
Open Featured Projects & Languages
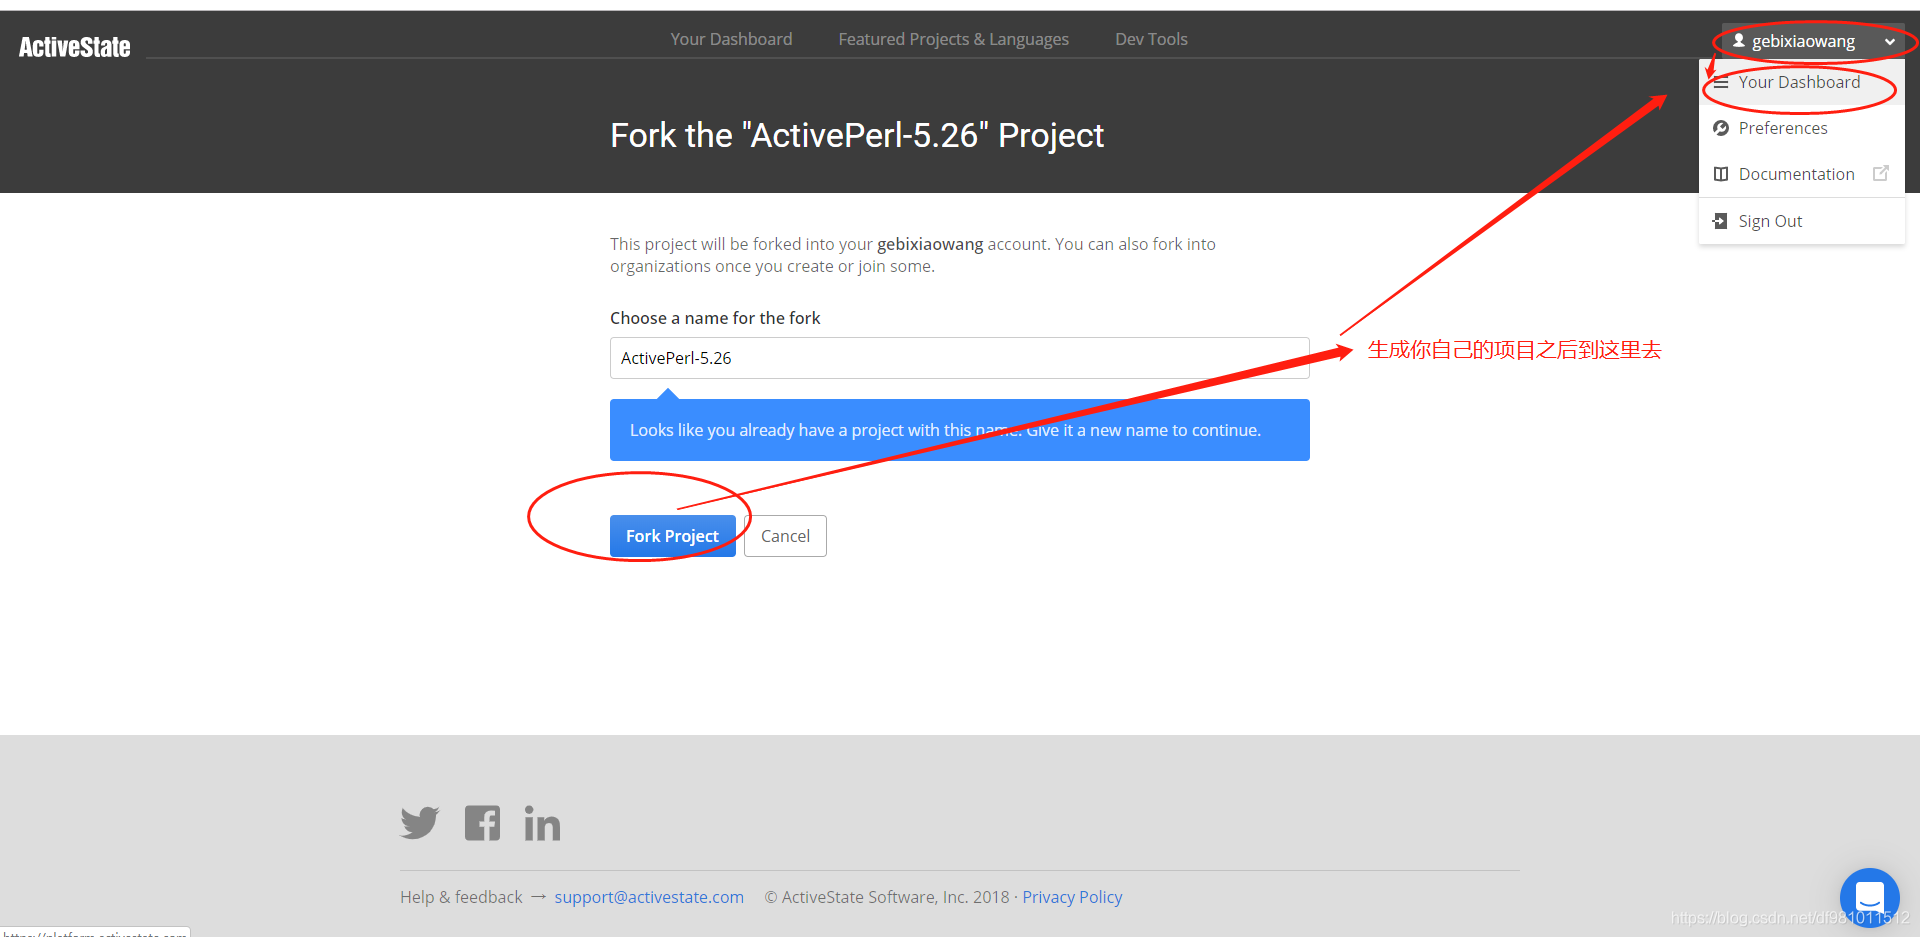(x=953, y=39)
